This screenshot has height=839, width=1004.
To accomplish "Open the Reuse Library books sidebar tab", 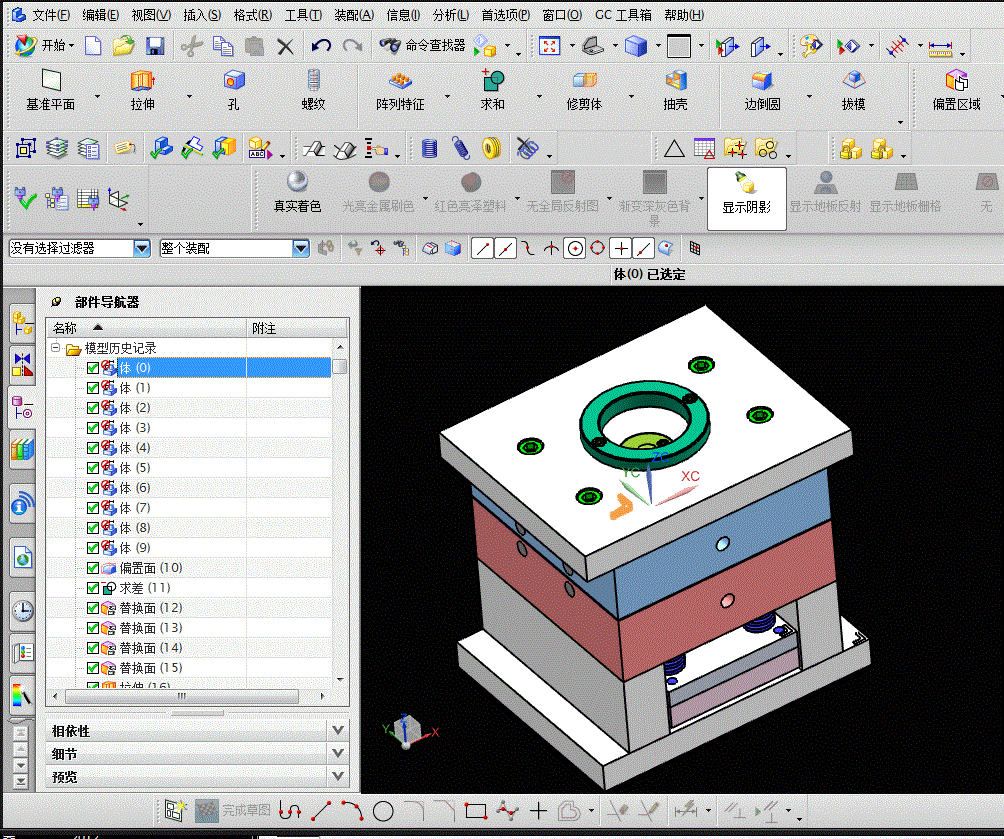I will (22, 449).
